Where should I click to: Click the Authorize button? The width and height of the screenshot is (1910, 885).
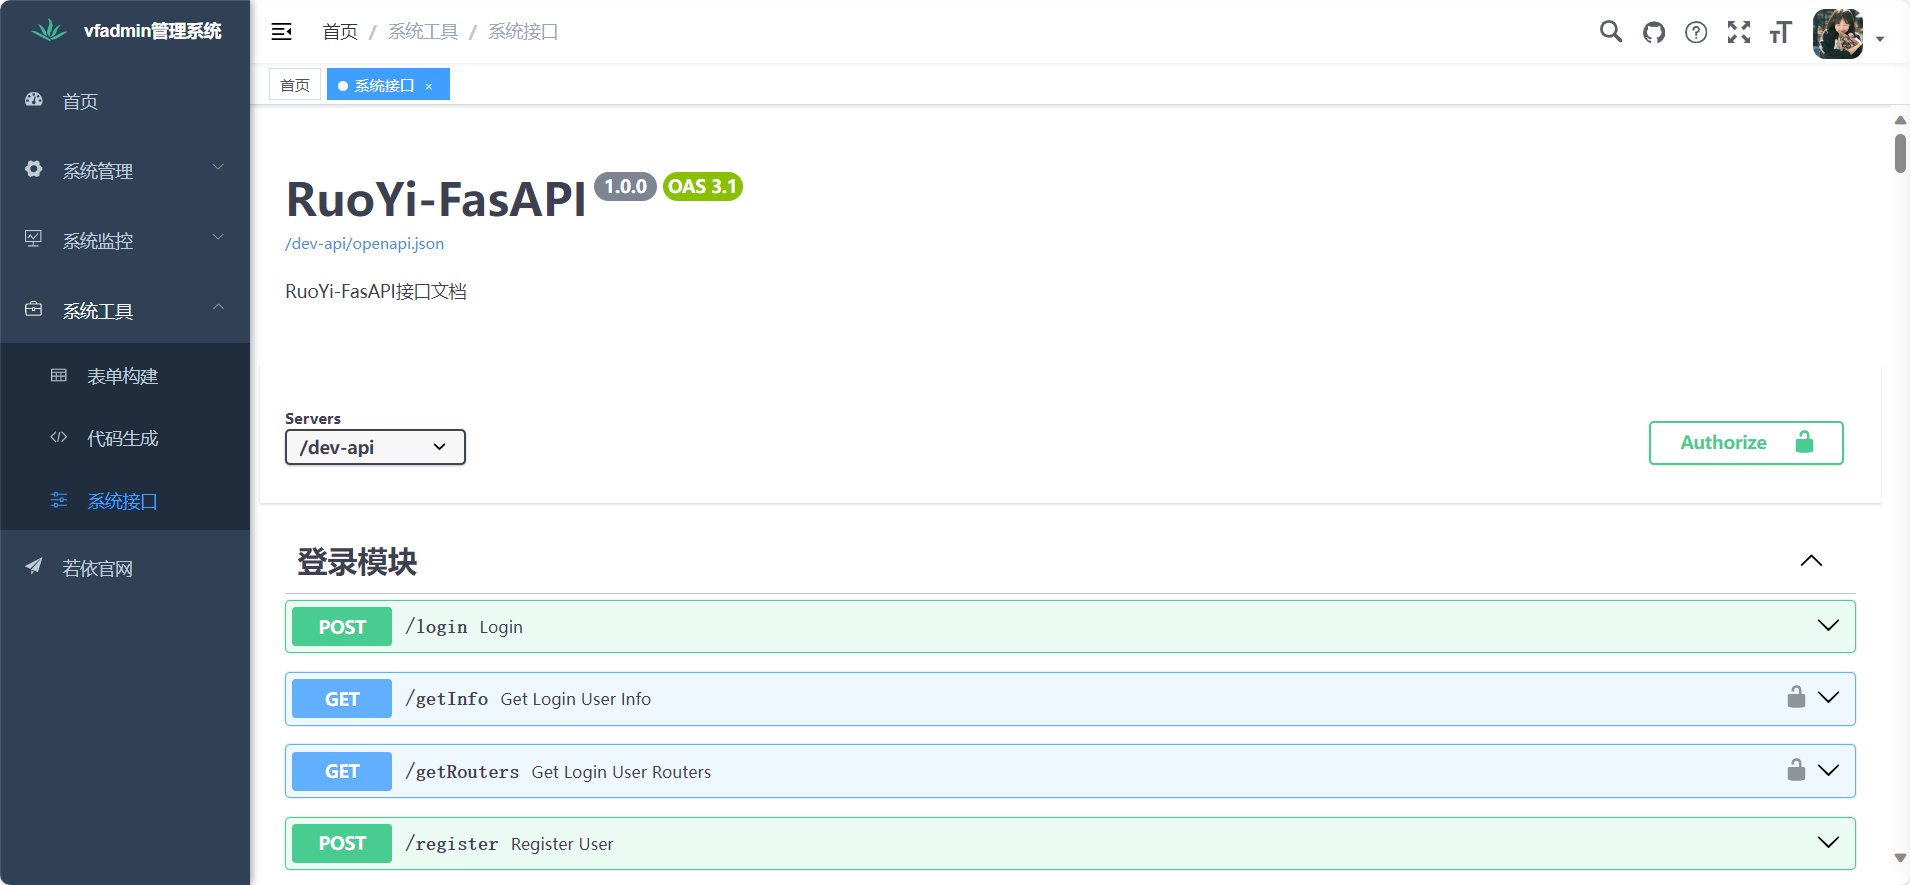click(1745, 443)
